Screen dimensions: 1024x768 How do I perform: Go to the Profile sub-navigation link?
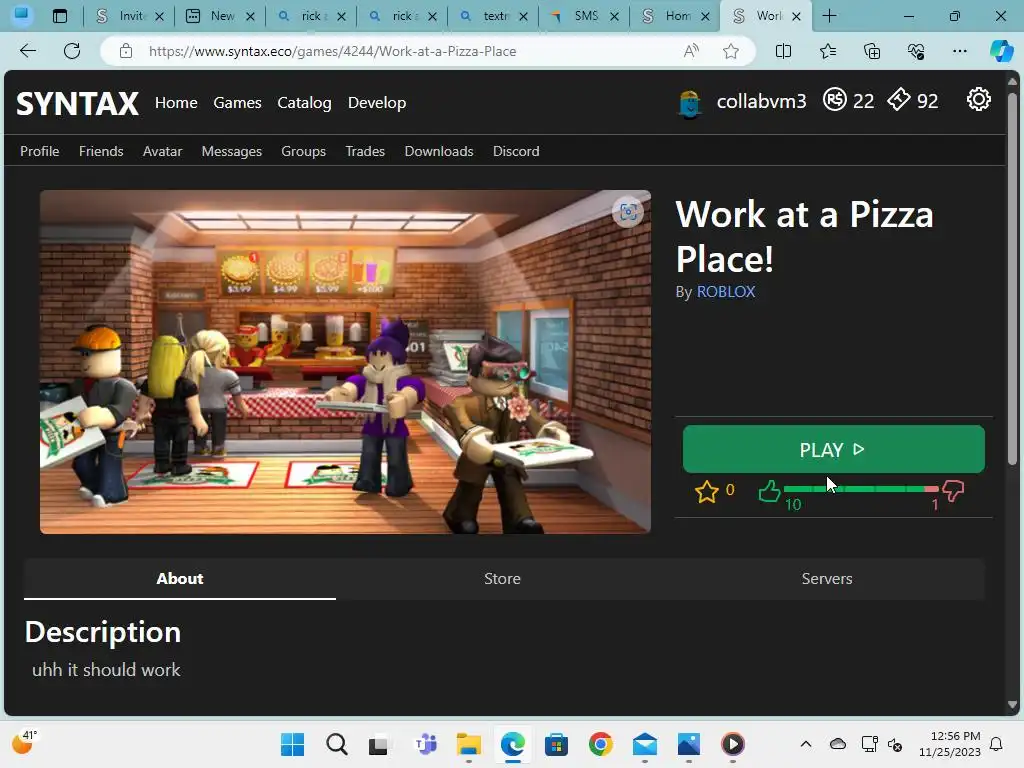point(39,151)
